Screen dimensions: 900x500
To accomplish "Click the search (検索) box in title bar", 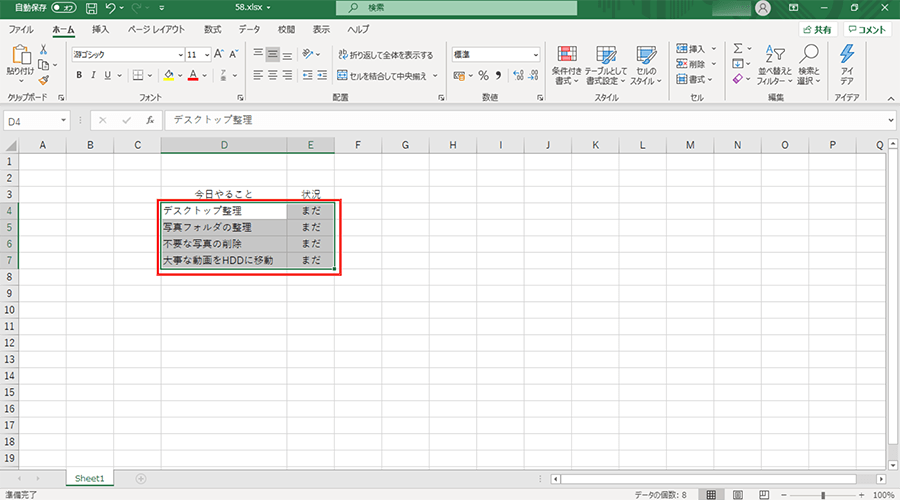I will (456, 8).
